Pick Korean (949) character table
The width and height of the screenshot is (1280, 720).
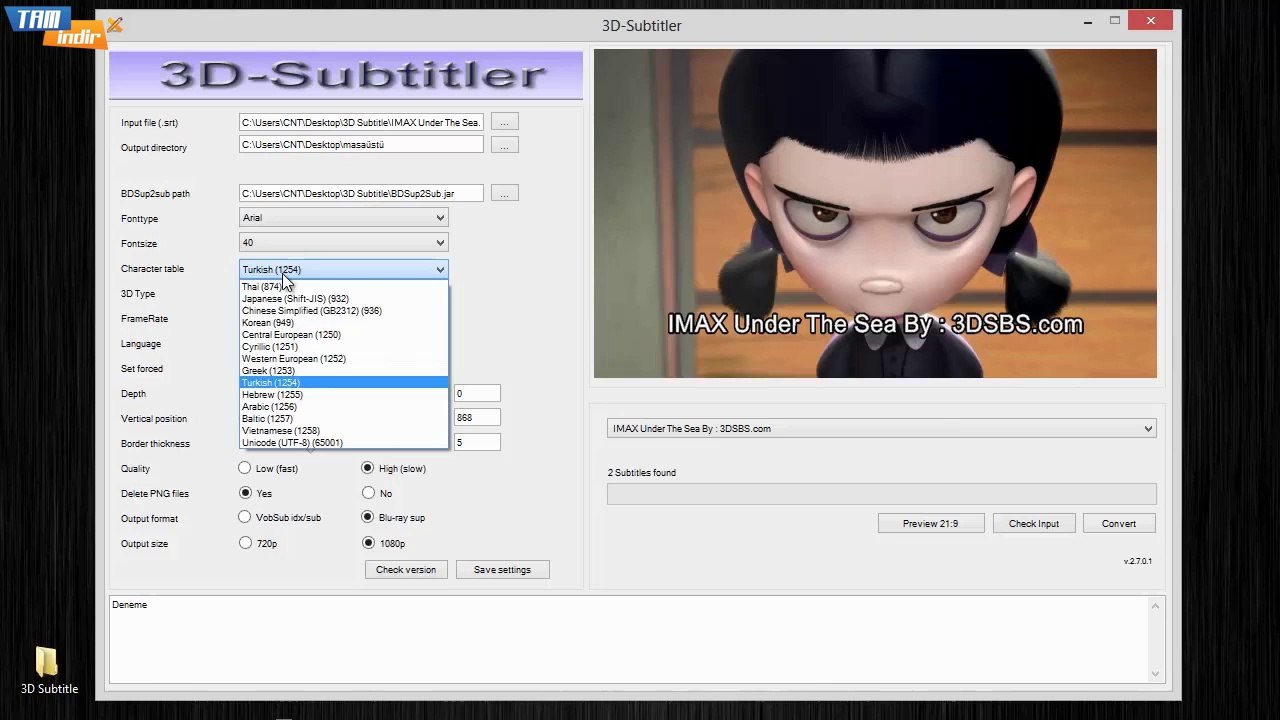(344, 323)
